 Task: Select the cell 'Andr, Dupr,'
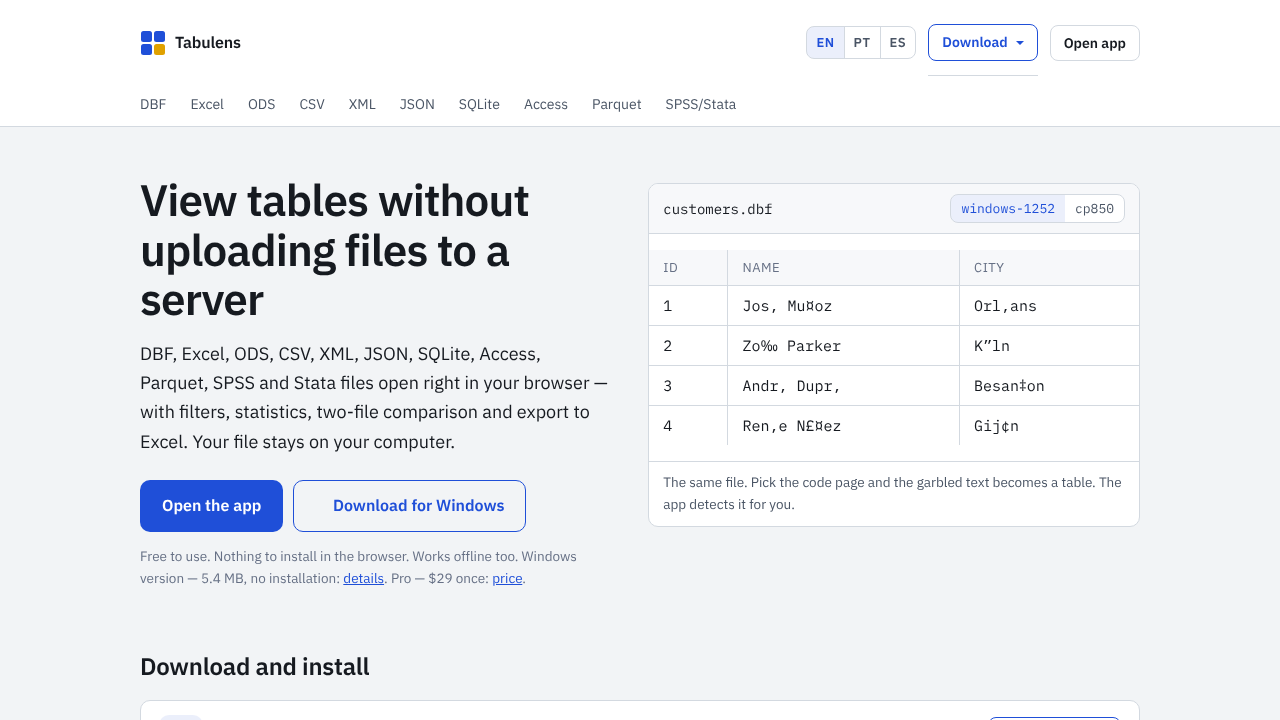tap(843, 386)
